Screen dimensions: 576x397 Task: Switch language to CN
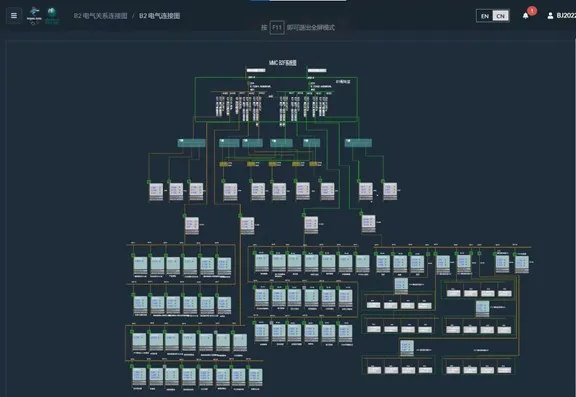tap(500, 16)
